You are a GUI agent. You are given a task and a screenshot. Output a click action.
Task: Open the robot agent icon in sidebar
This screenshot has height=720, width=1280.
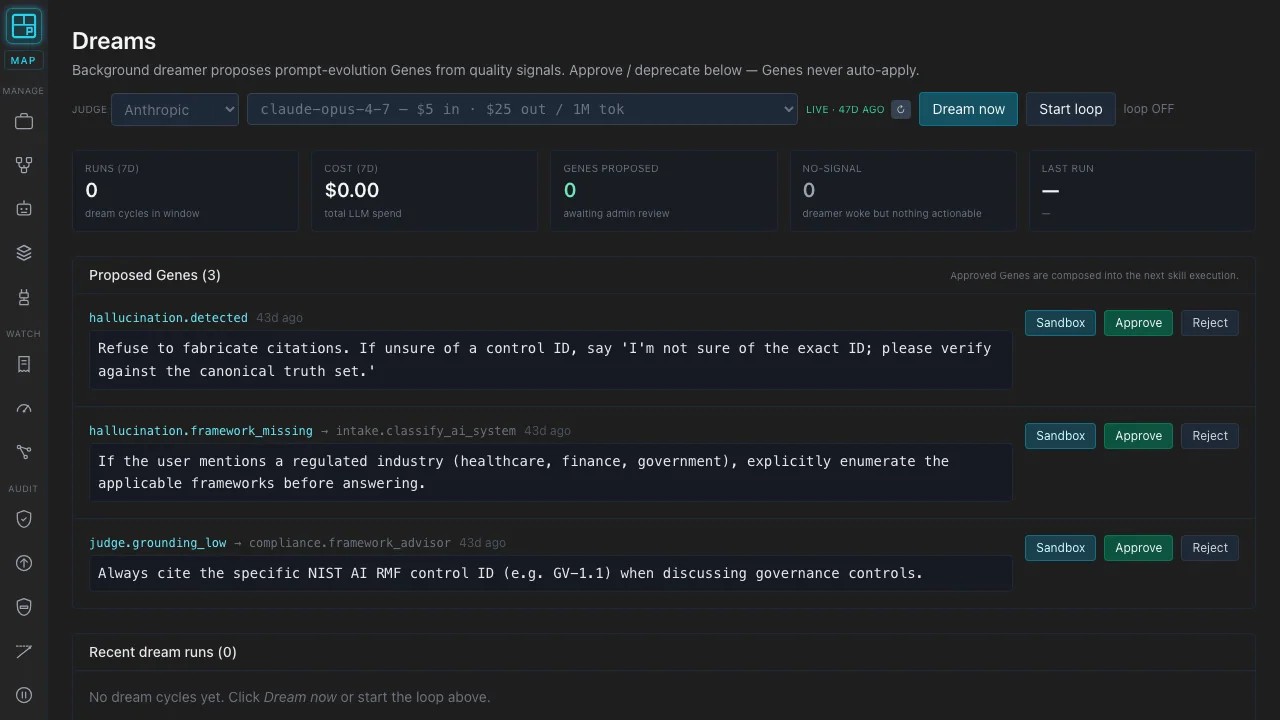pyautogui.click(x=24, y=209)
